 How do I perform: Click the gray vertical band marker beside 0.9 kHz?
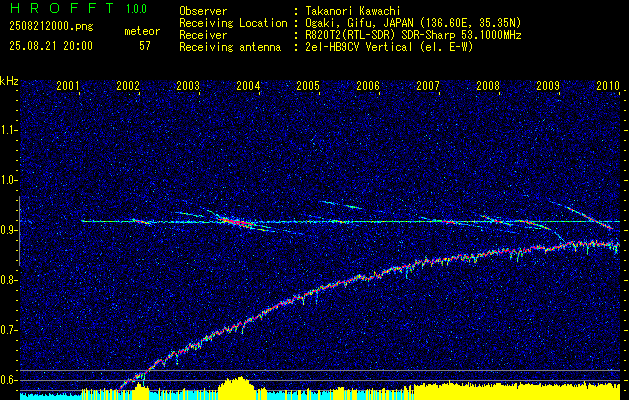coord(19,231)
